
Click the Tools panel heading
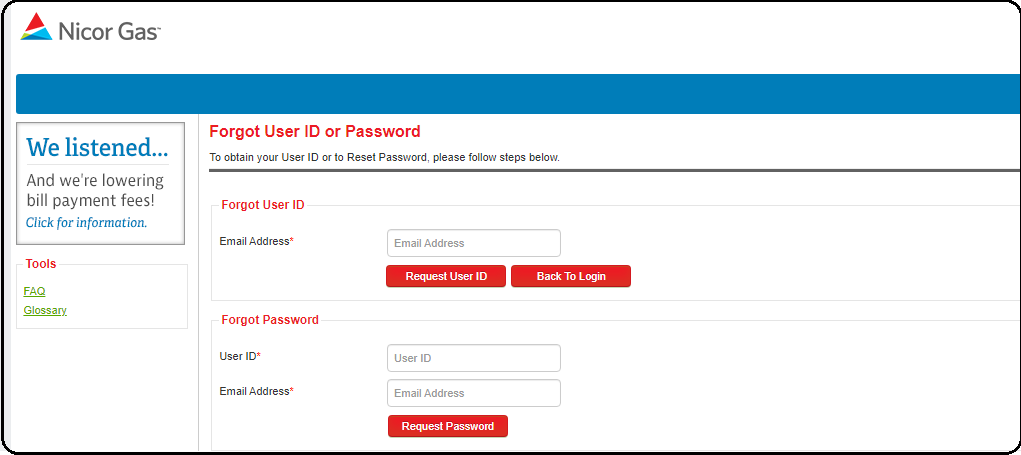(41, 264)
